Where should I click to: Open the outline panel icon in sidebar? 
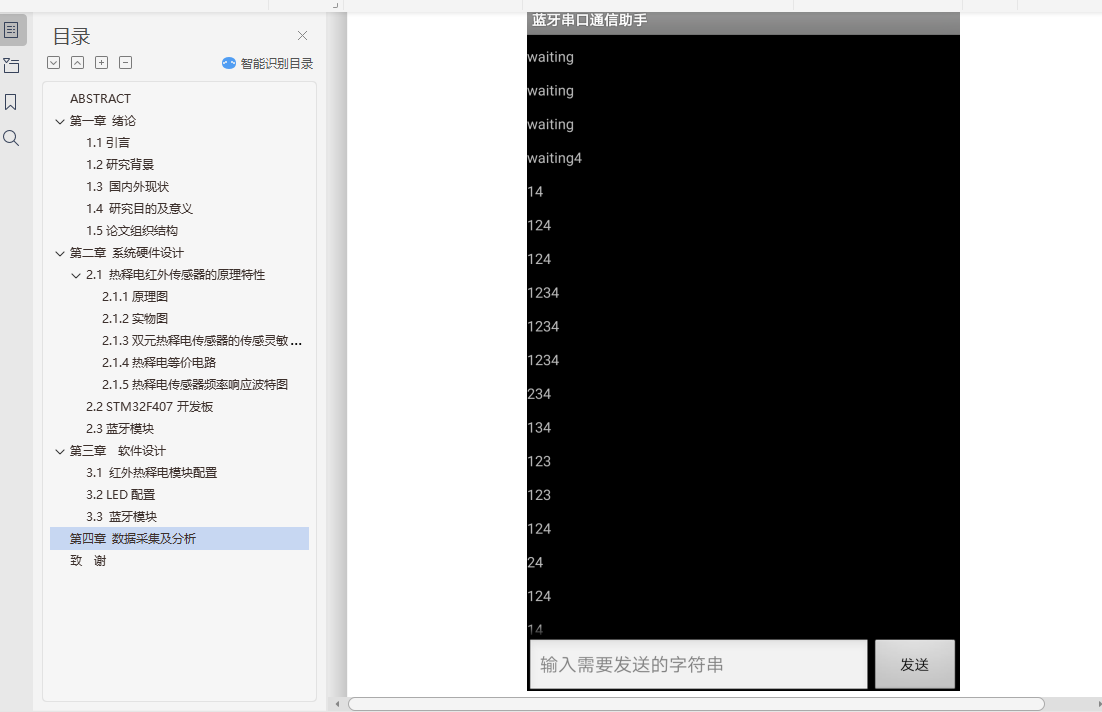(11, 30)
